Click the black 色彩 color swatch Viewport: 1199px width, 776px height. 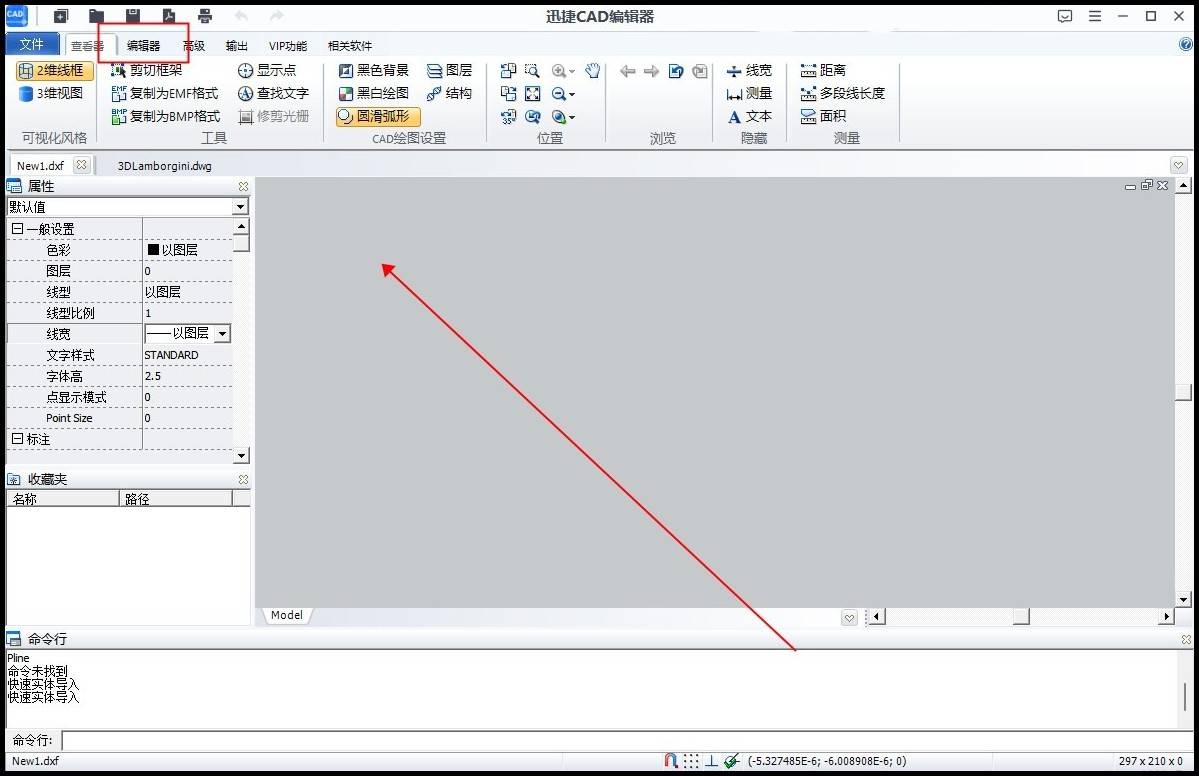point(153,249)
